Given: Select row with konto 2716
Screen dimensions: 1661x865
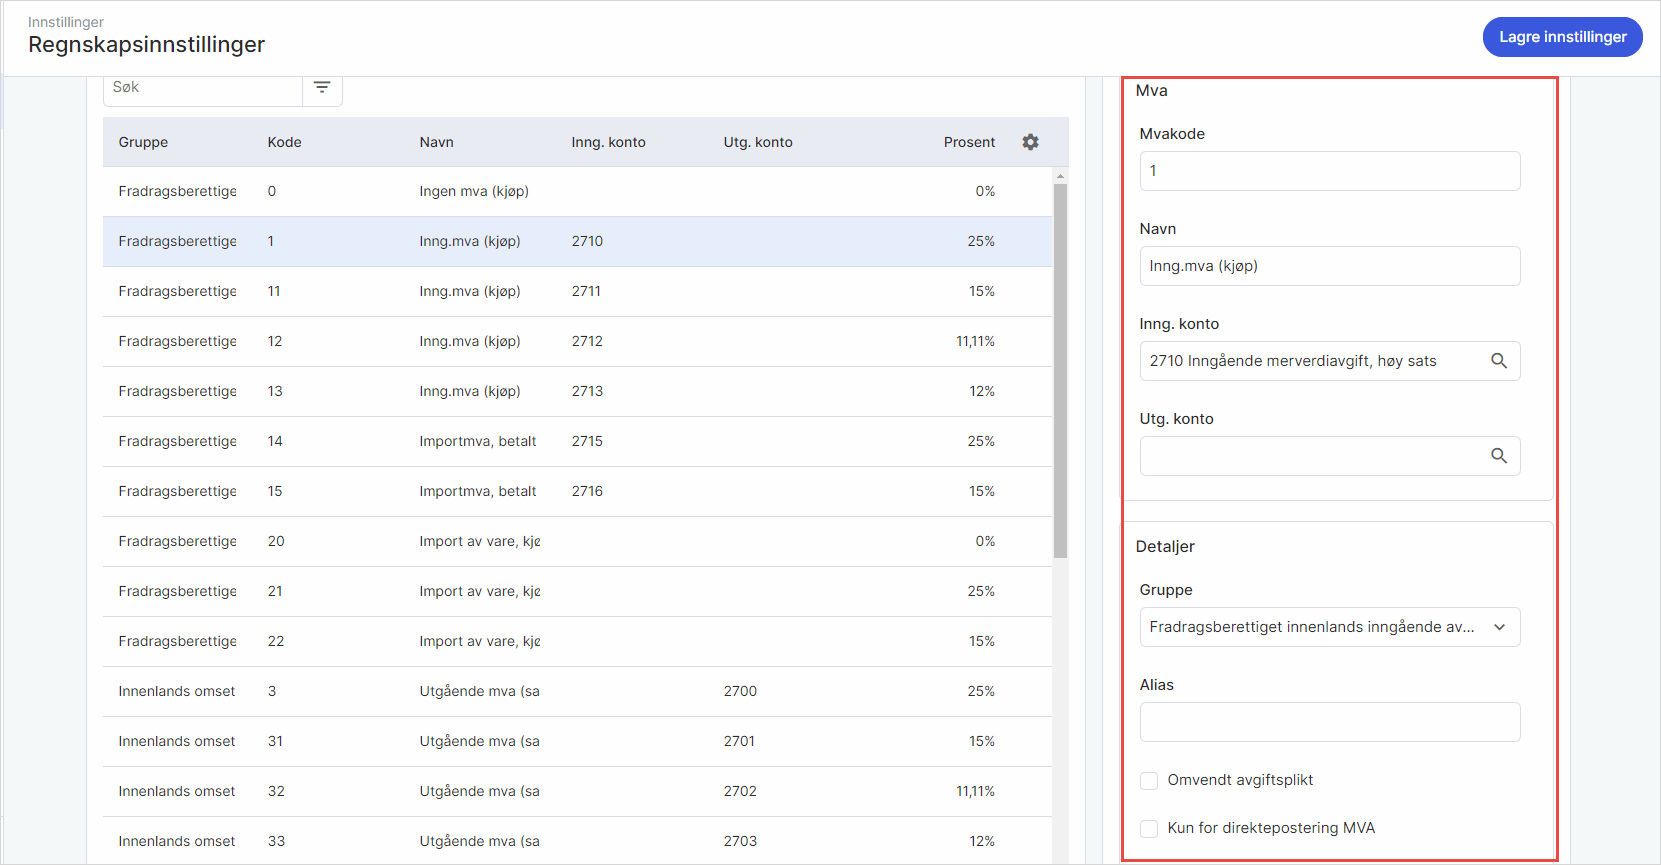Looking at the screenshot, I should click(577, 491).
